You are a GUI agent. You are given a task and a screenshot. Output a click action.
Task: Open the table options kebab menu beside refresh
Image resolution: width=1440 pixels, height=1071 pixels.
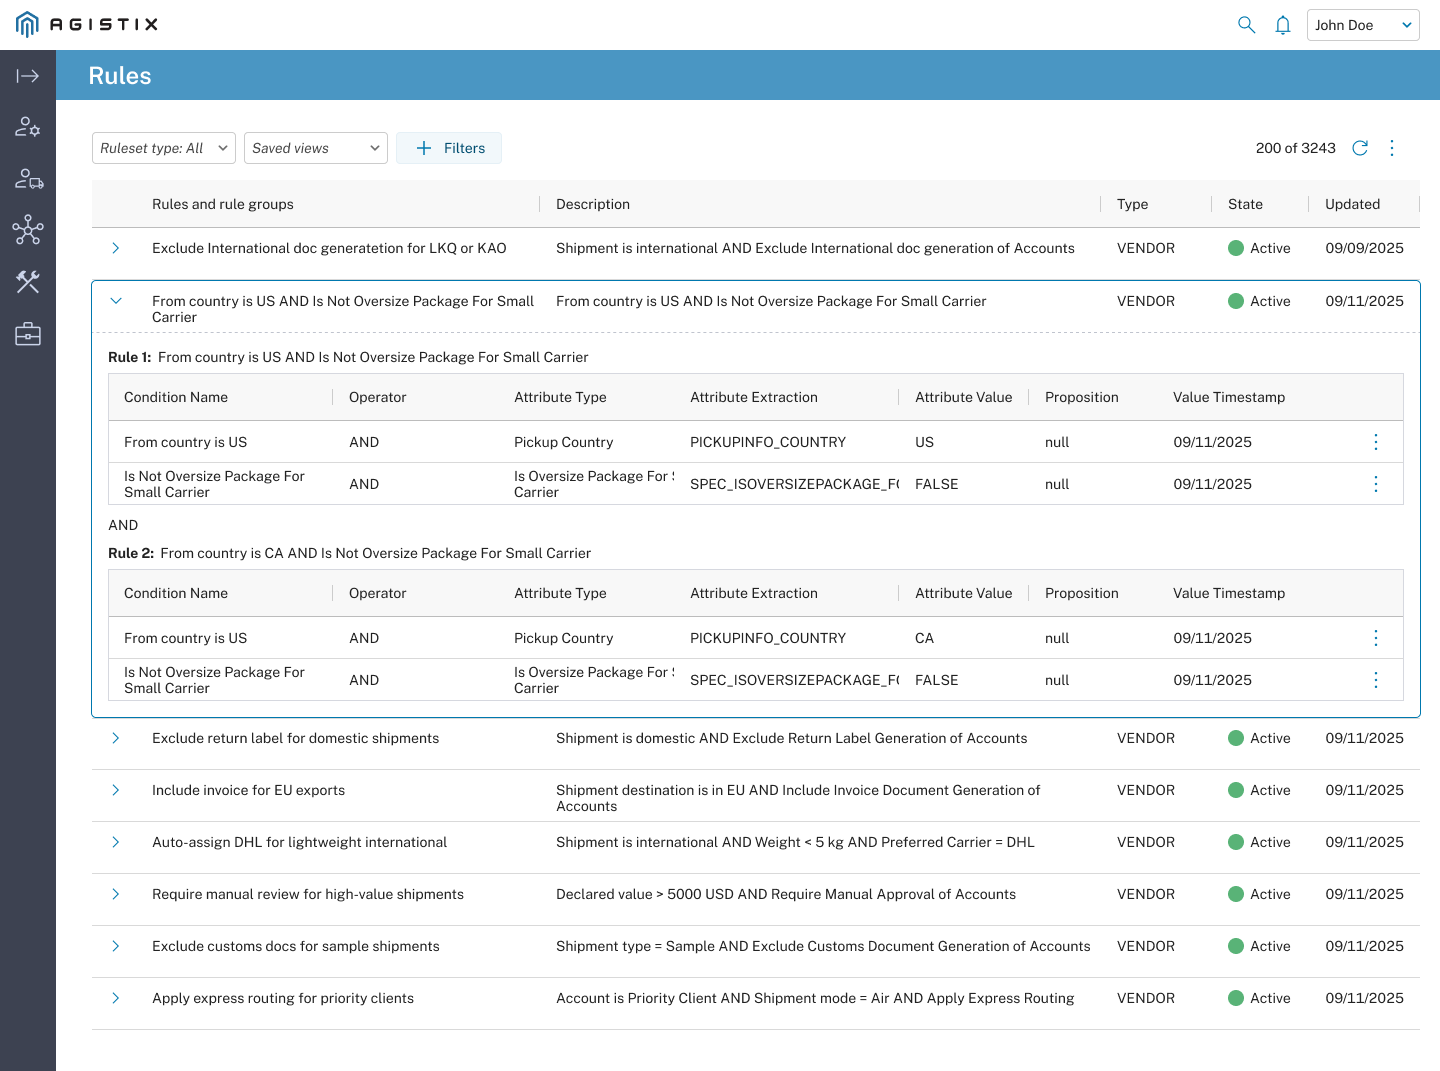click(1392, 148)
